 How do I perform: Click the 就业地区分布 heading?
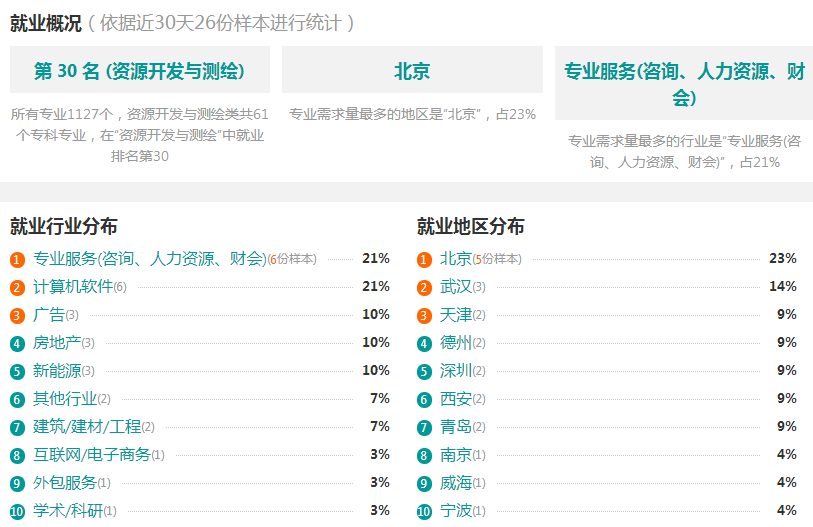pyautogui.click(x=470, y=226)
